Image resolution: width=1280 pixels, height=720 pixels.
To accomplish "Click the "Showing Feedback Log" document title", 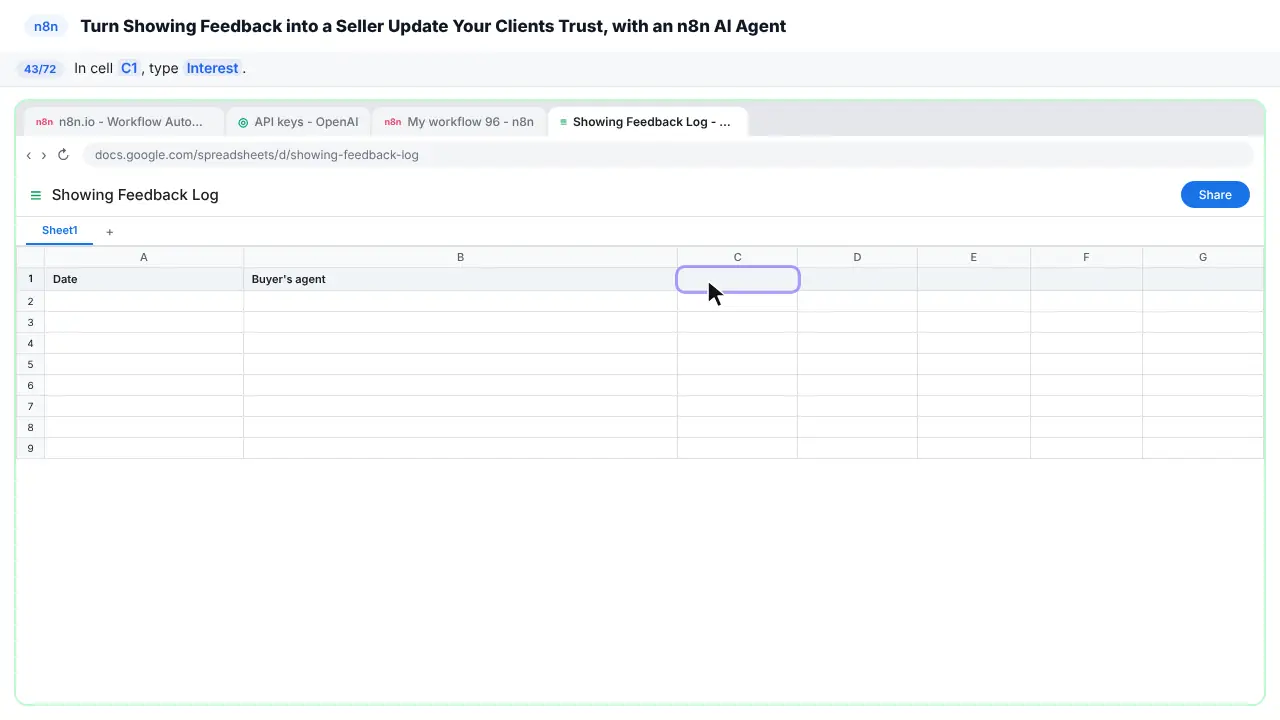I will pos(135,195).
